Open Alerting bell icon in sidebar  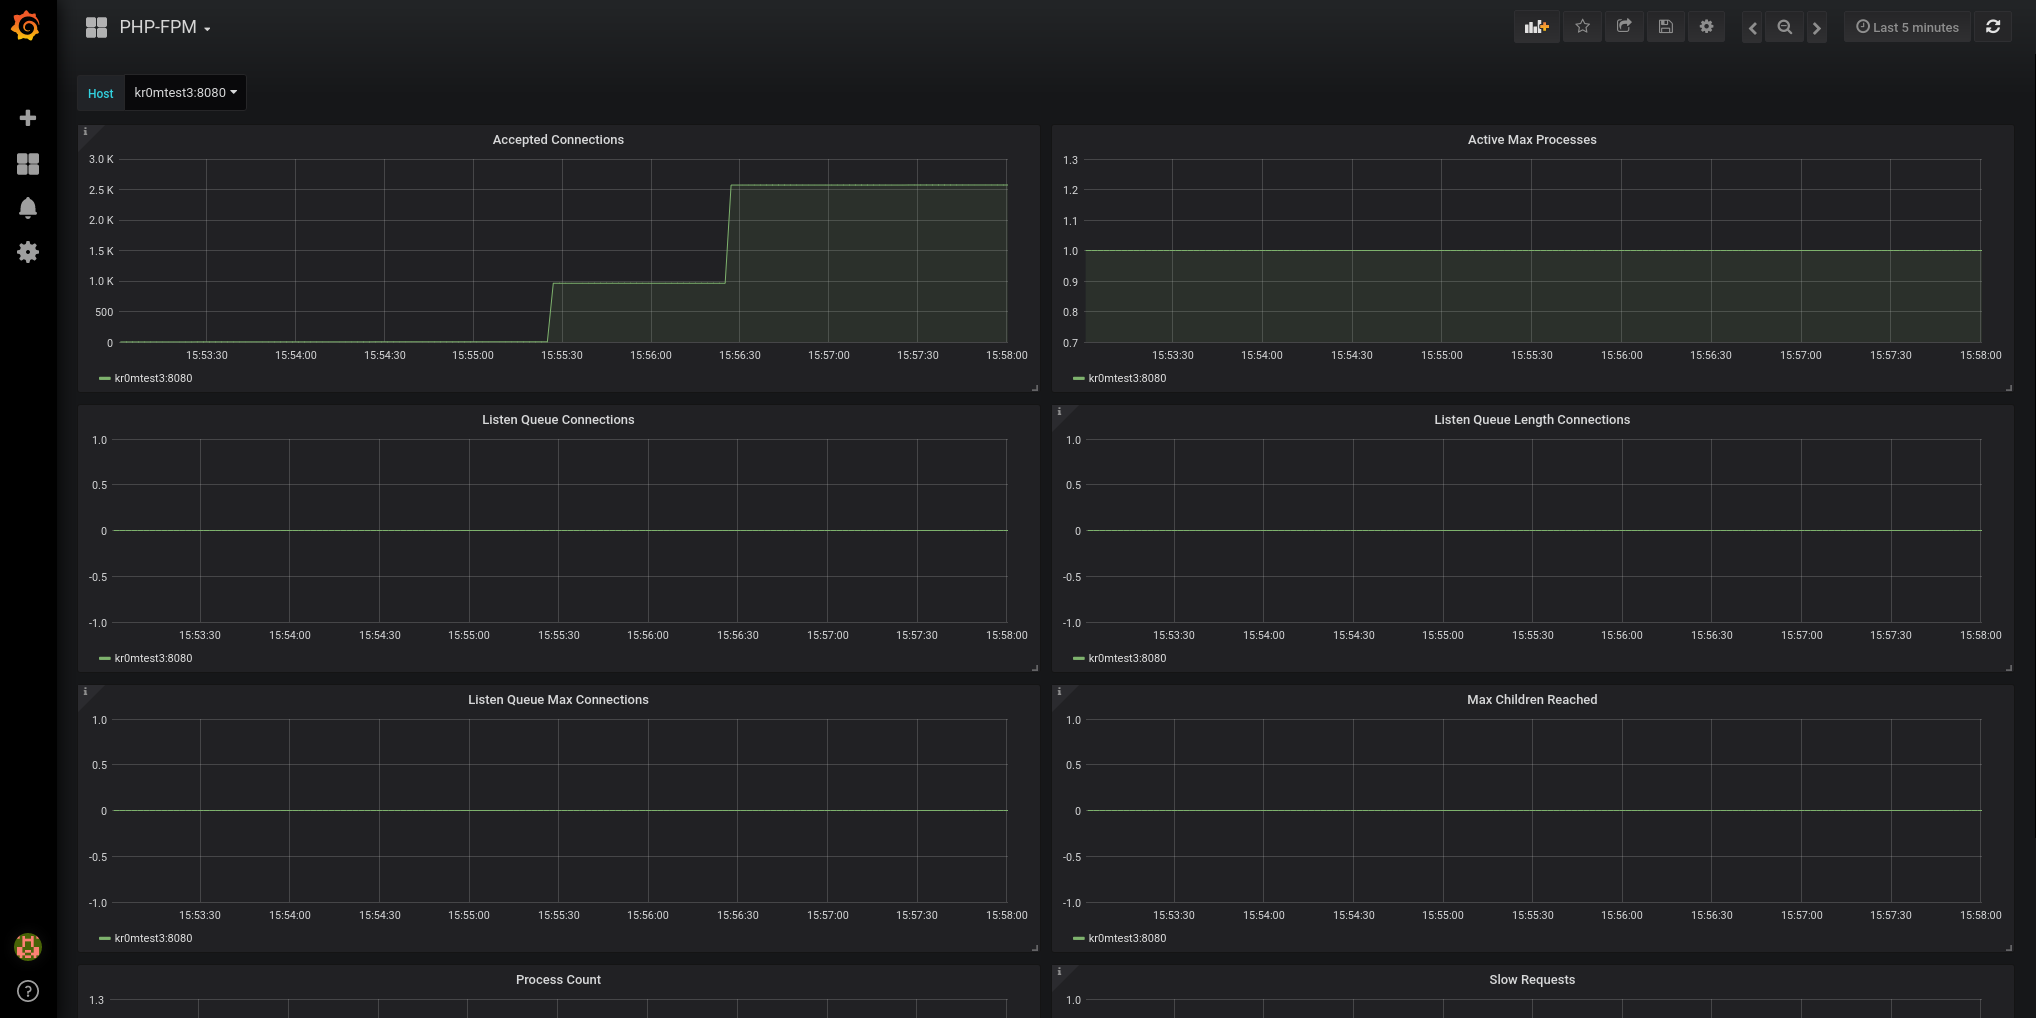pos(28,208)
